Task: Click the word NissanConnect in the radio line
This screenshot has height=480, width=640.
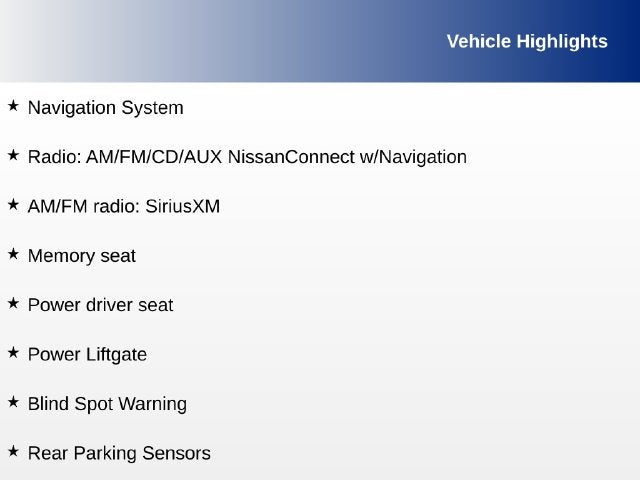Action: [291, 157]
